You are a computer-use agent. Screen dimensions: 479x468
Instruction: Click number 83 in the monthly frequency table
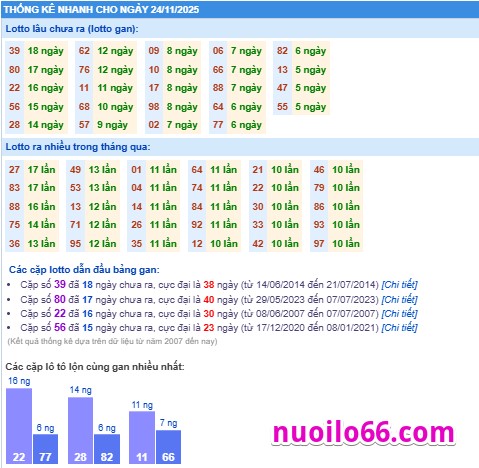point(14,188)
